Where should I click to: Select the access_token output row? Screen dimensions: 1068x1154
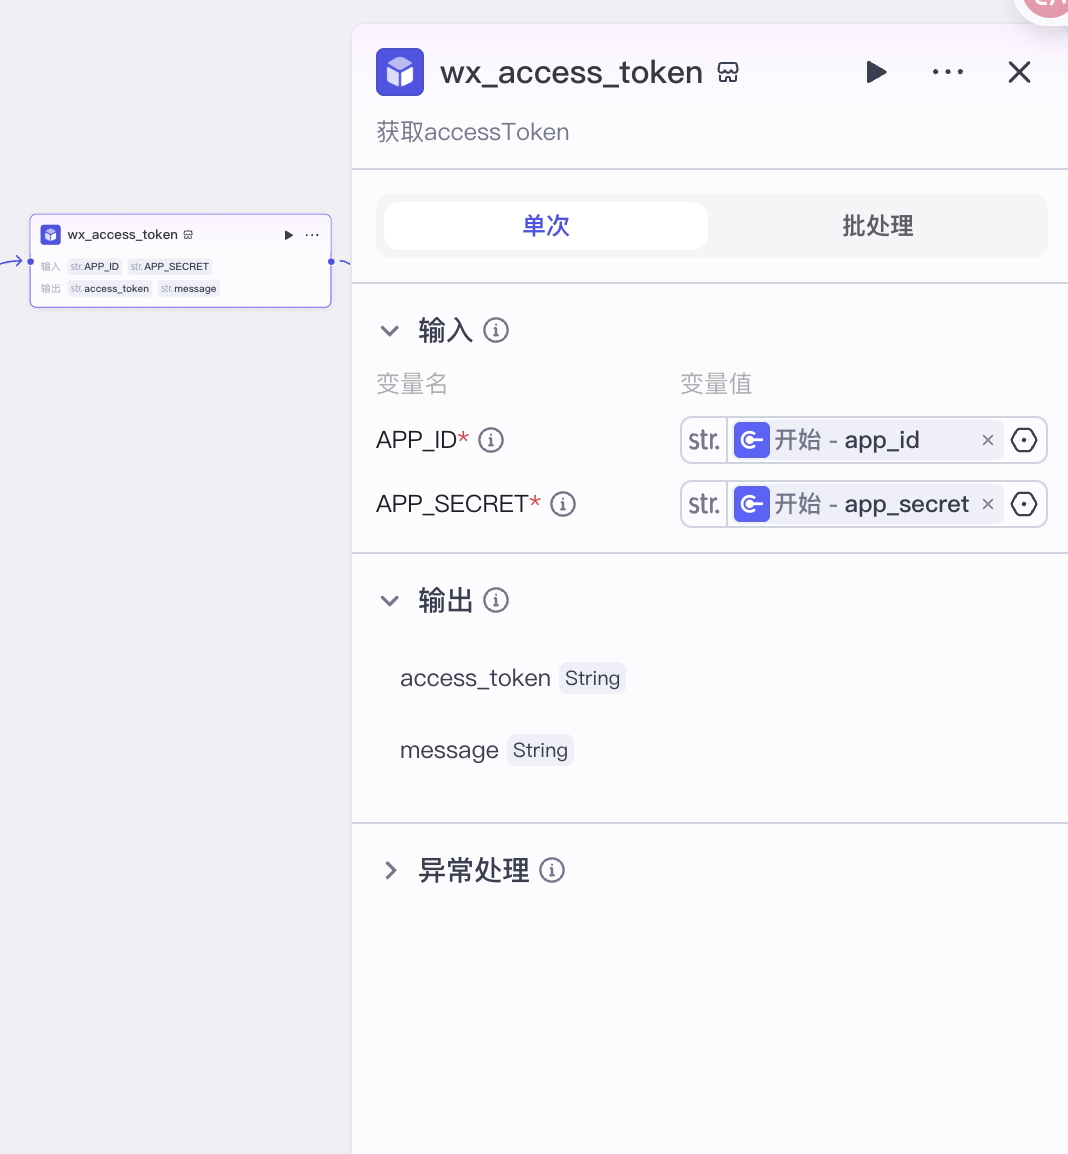(512, 678)
